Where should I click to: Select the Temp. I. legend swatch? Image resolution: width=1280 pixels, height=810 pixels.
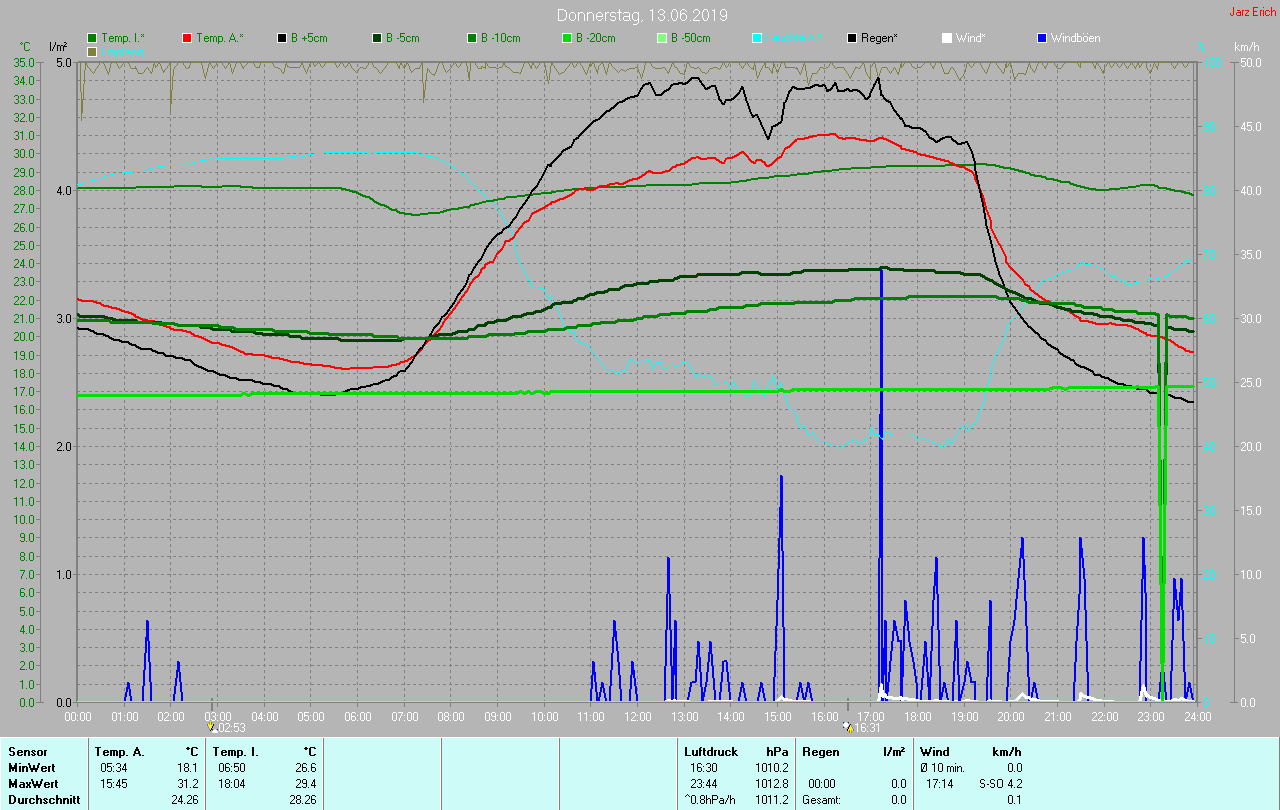pos(92,38)
